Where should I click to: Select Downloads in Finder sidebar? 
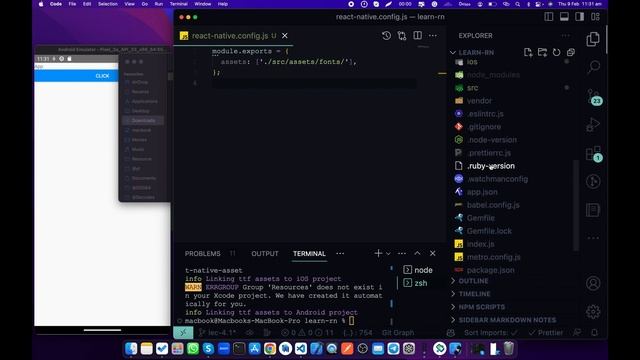click(143, 120)
